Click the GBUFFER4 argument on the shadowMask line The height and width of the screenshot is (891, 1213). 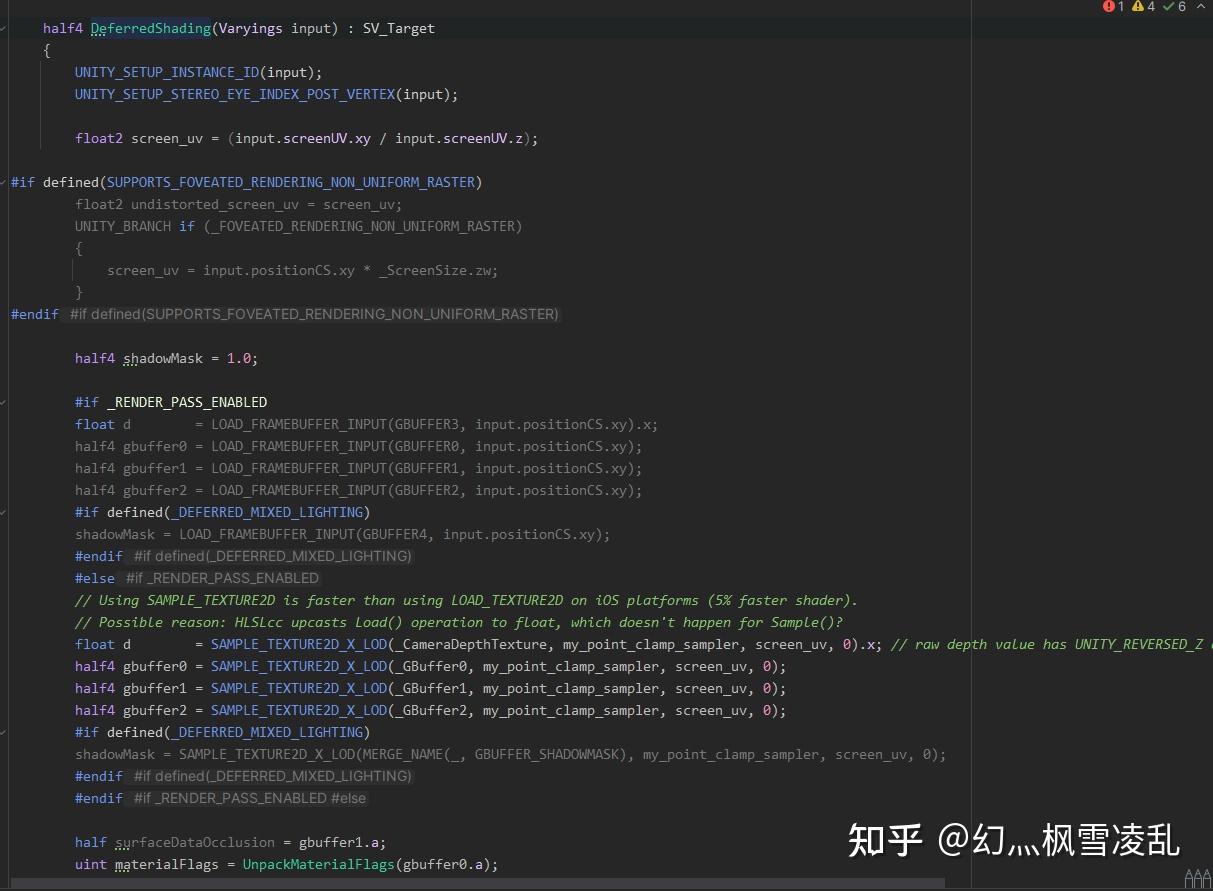(x=395, y=534)
